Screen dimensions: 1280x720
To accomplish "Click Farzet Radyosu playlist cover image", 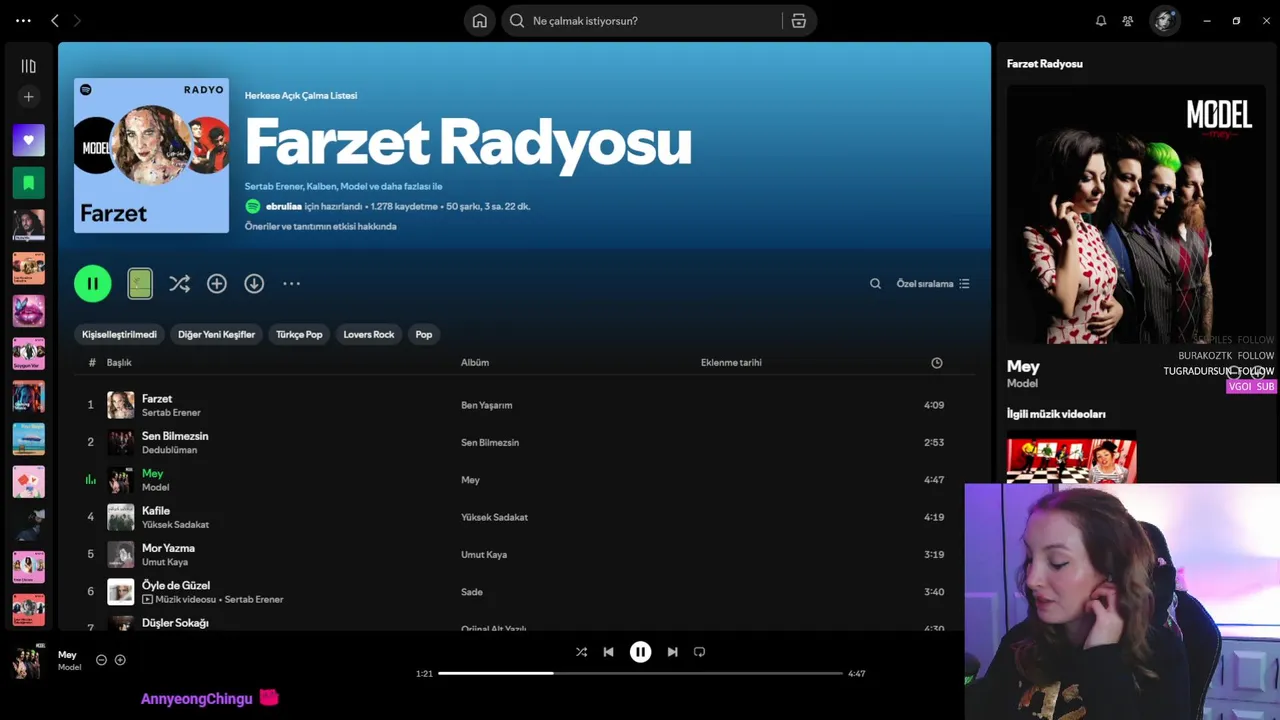I will [x=151, y=155].
